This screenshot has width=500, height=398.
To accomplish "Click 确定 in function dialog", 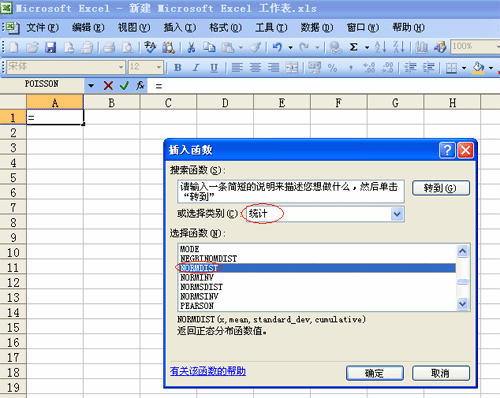I will pos(375,373).
